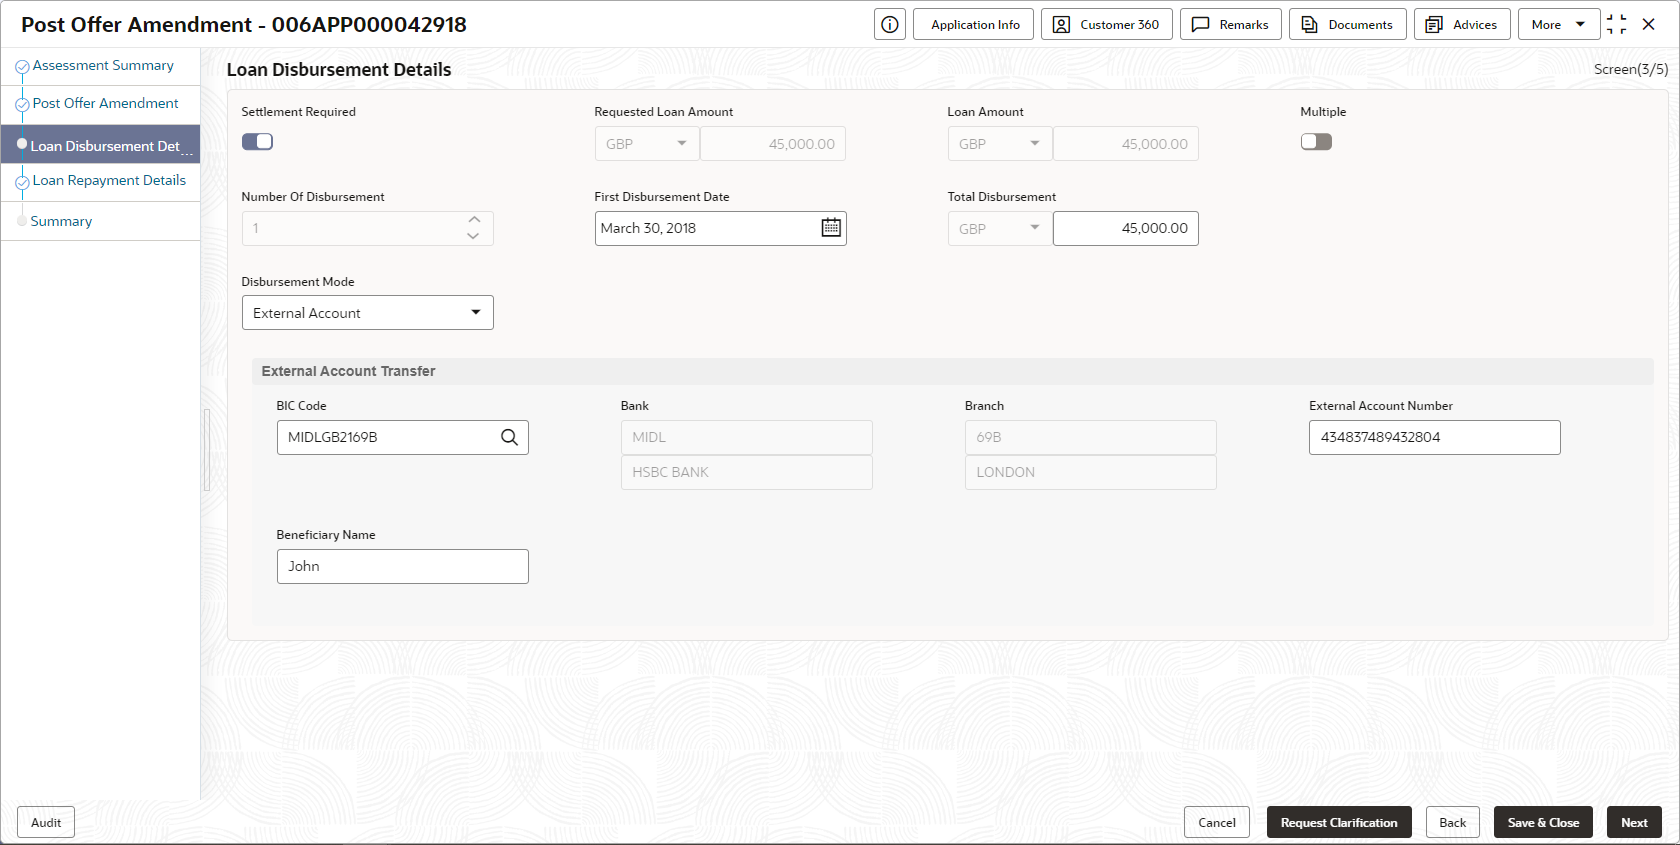The image size is (1680, 845).
Task: Click the LONDON branch name field
Action: [1091, 472]
